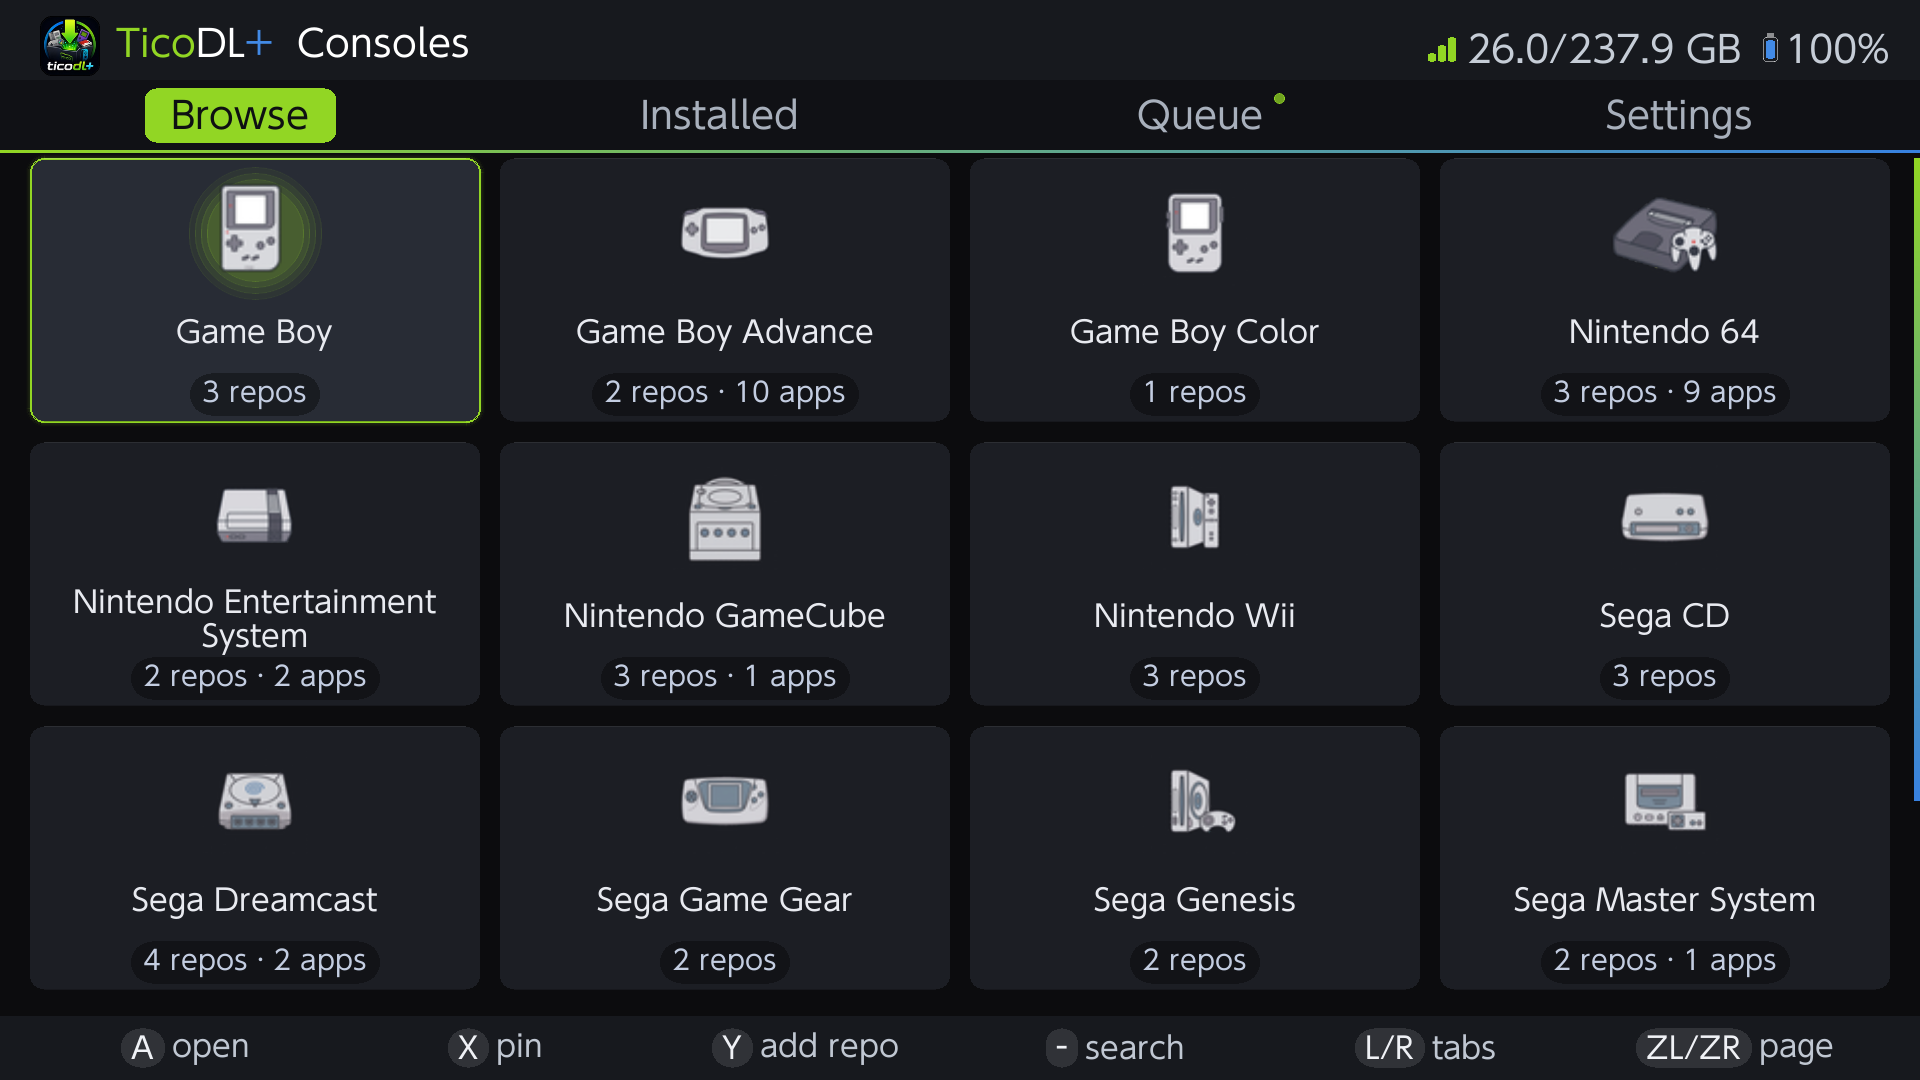Choose the Game Boy Color icon
The image size is (1920, 1080).
(x=1194, y=233)
